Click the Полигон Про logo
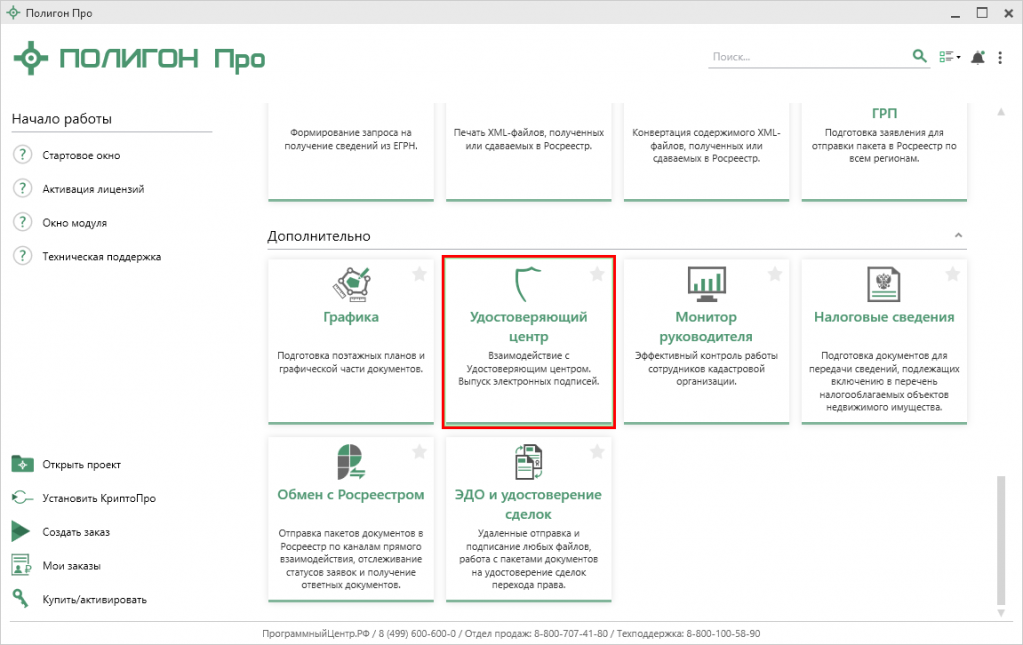Viewport: 1023px width, 645px height. [x=139, y=58]
